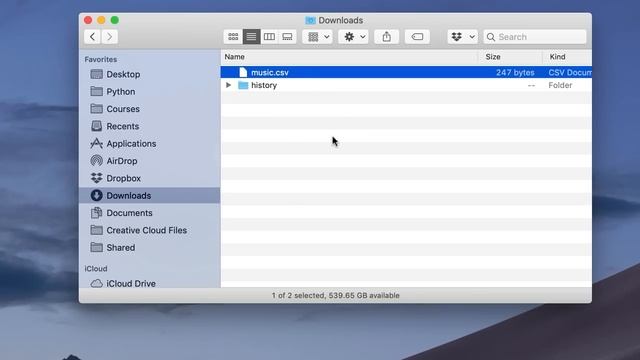Screen dimensions: 640x360
Task: Sort by the Size column header
Action: tap(511, 57)
